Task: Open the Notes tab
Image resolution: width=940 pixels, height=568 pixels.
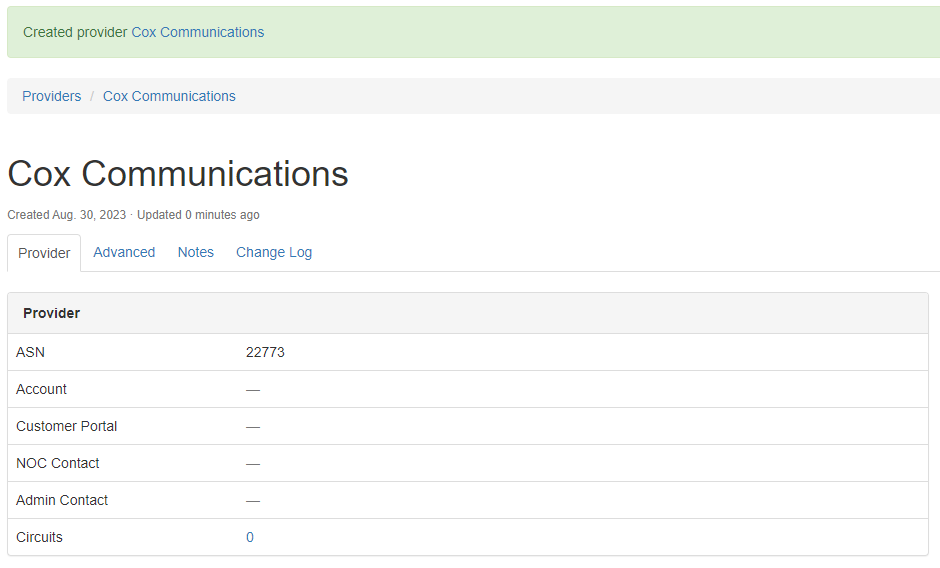Action: click(196, 252)
